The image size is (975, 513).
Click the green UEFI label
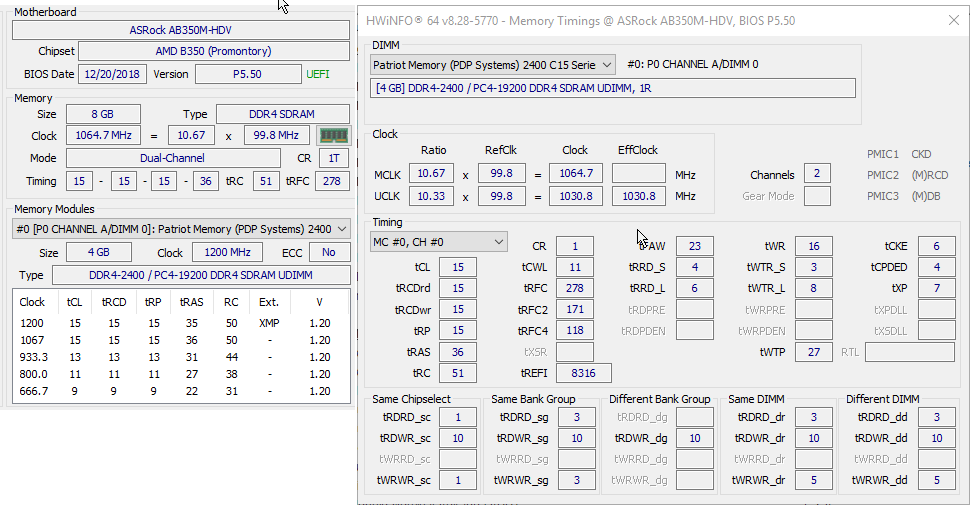coord(318,74)
